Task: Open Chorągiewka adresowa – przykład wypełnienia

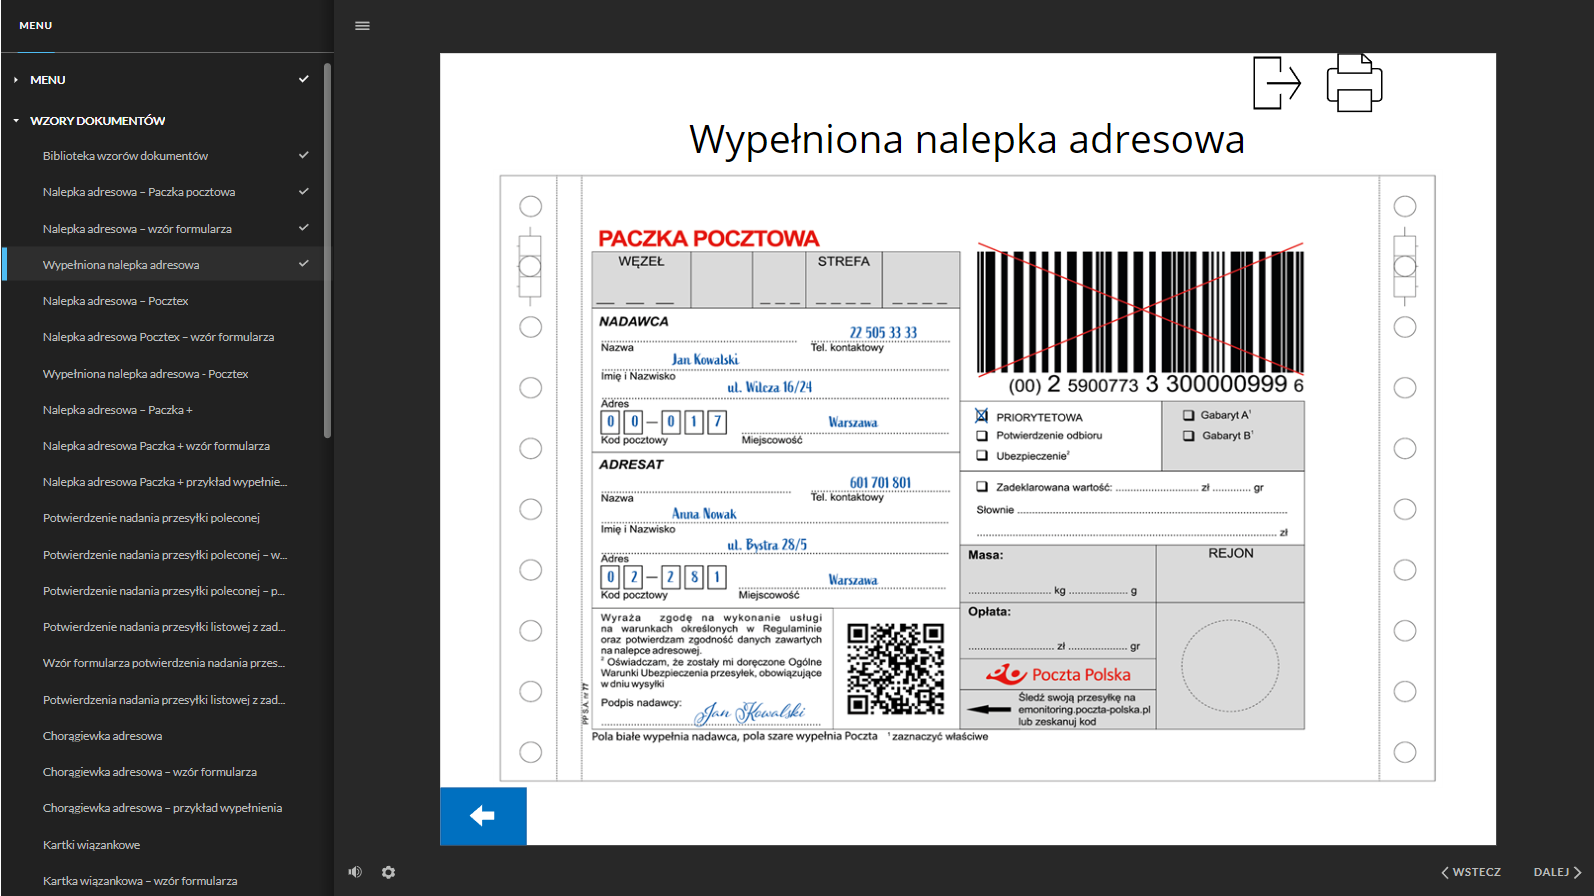Action: pos(162,808)
